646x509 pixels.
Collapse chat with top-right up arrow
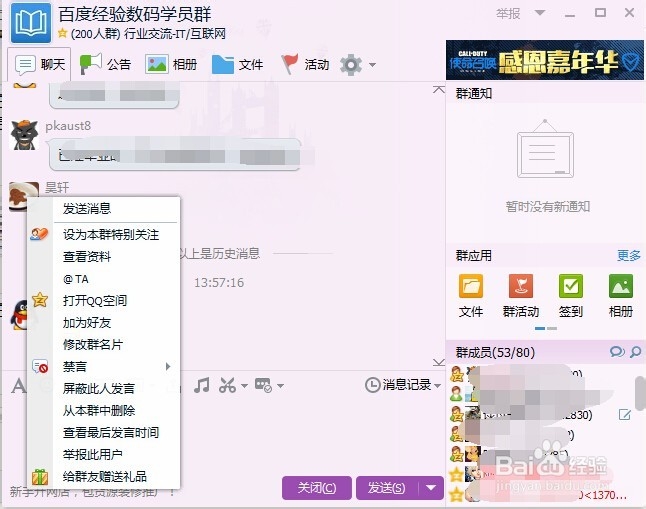click(439, 89)
